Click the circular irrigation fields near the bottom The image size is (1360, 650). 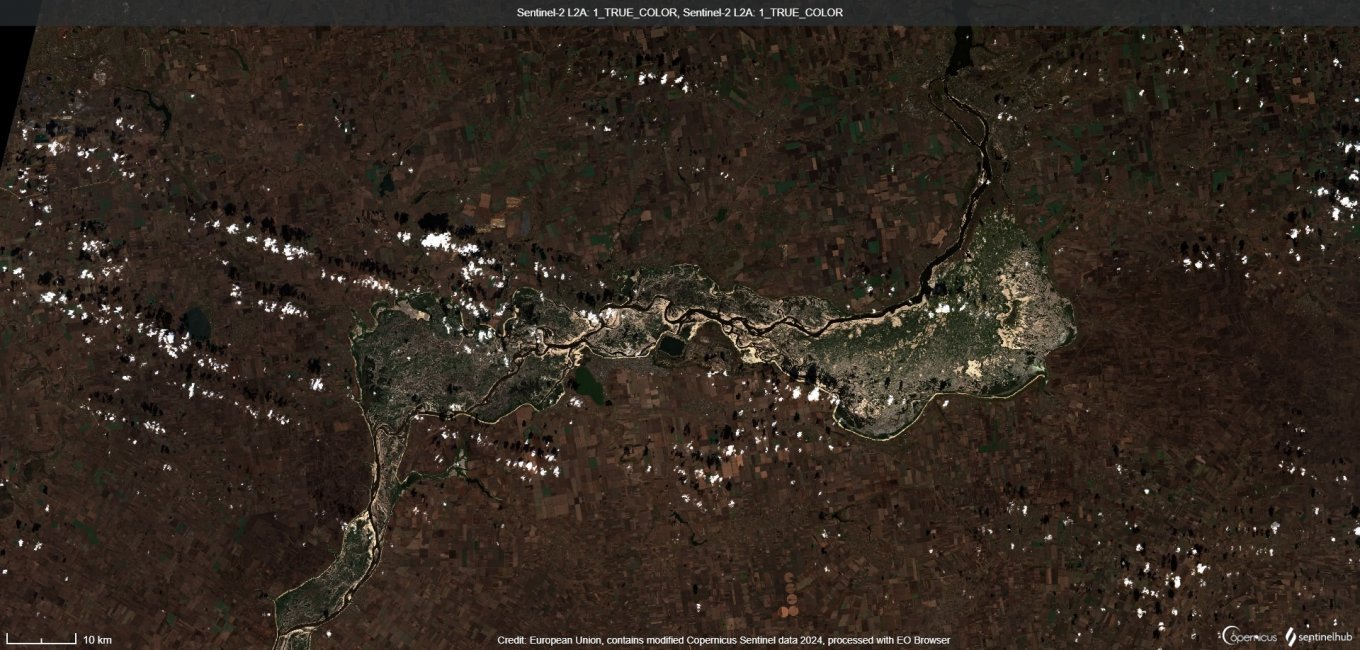789,590
